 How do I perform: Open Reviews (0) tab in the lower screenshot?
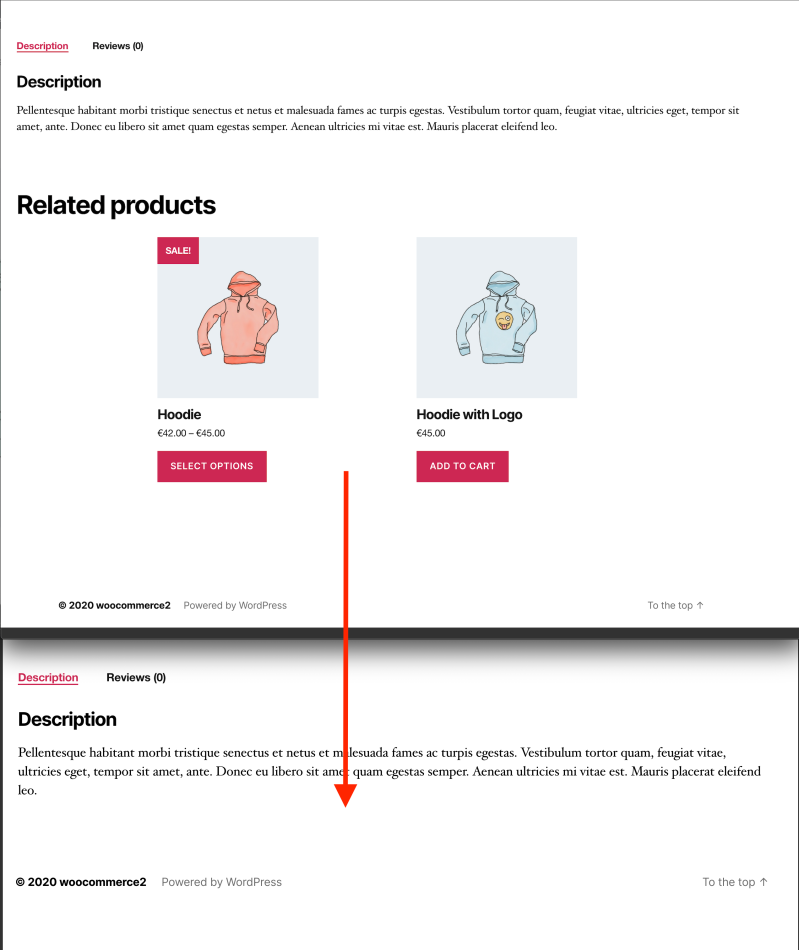[136, 678]
